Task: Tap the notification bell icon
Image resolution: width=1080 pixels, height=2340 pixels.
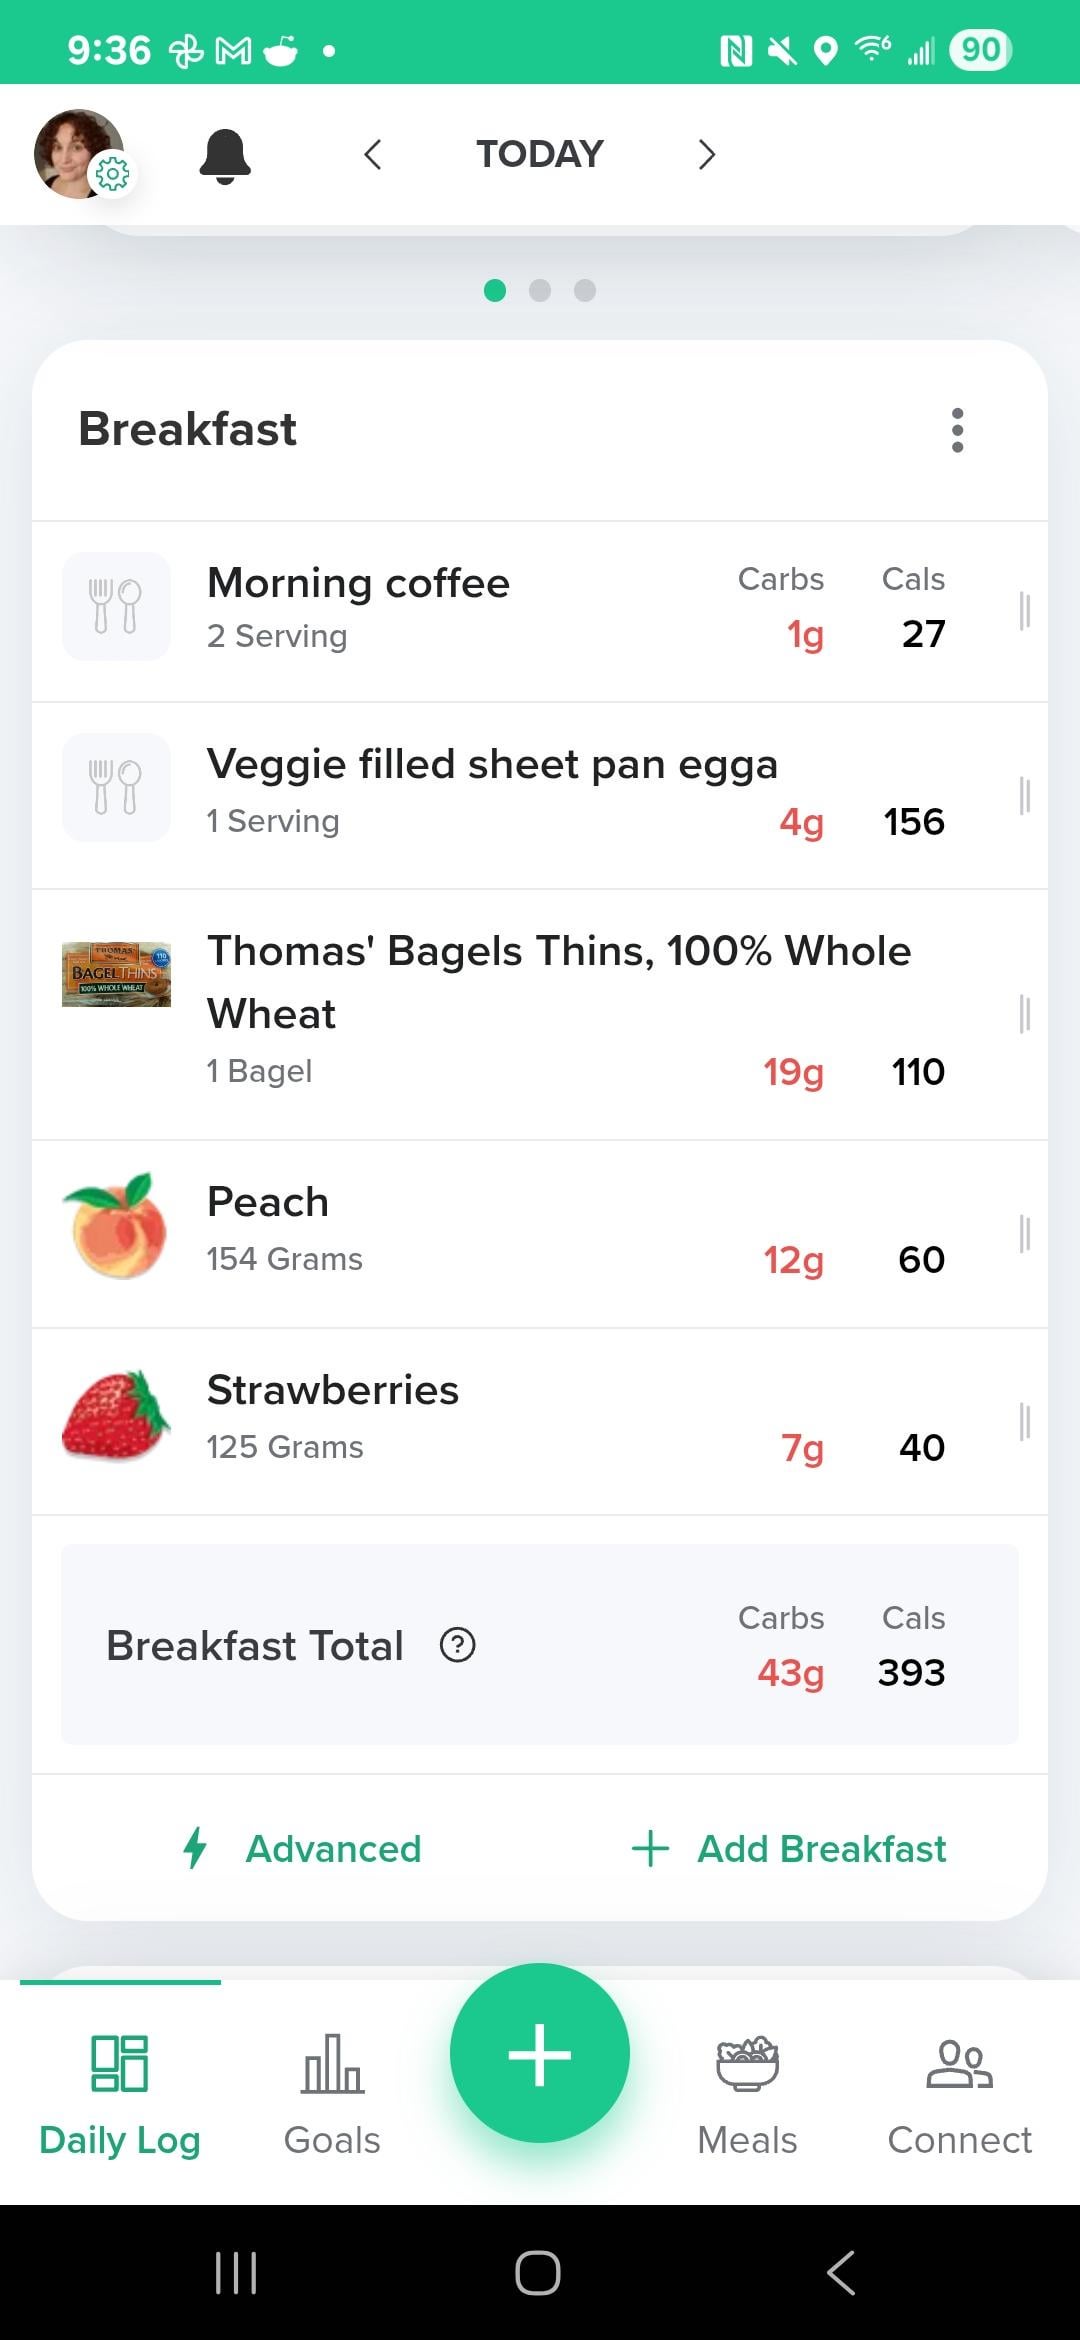Action: coord(225,156)
